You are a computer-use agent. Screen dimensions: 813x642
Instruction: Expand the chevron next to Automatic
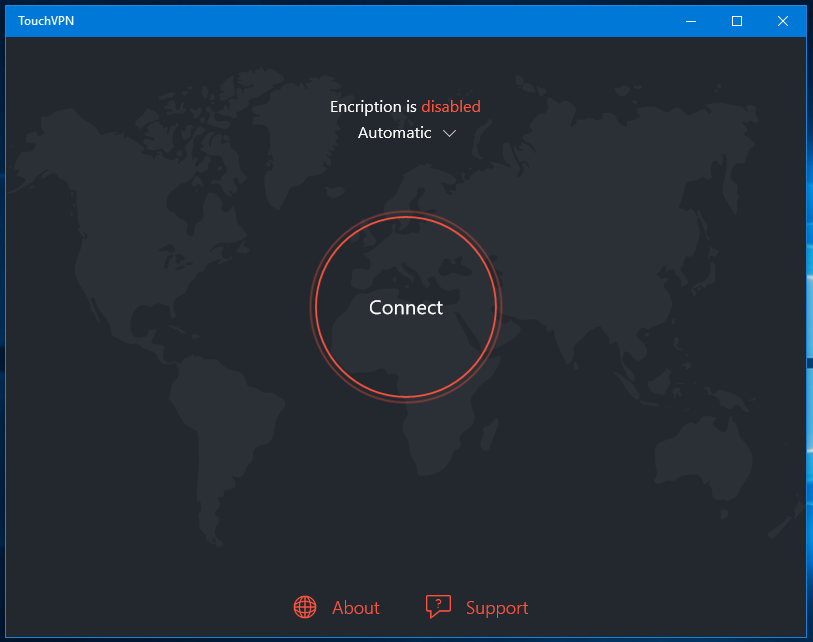click(x=449, y=133)
